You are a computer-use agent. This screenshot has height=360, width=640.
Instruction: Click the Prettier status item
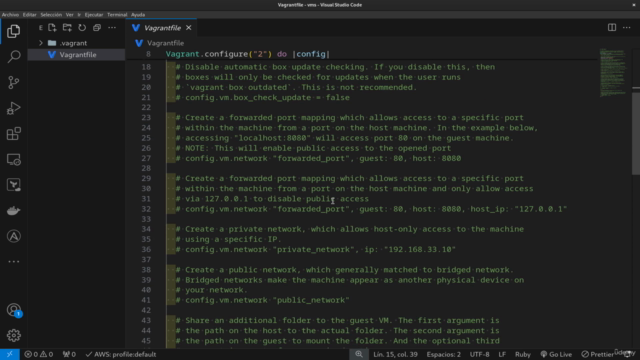point(597,354)
